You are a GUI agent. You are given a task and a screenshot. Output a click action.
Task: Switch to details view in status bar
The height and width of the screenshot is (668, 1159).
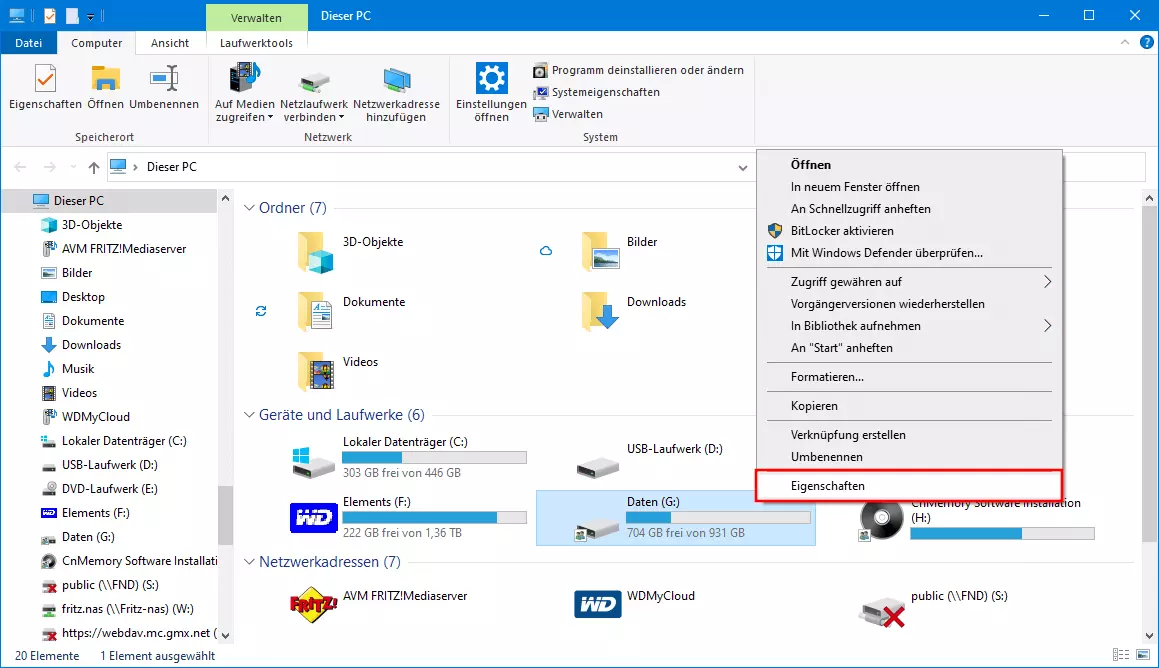(1121, 655)
